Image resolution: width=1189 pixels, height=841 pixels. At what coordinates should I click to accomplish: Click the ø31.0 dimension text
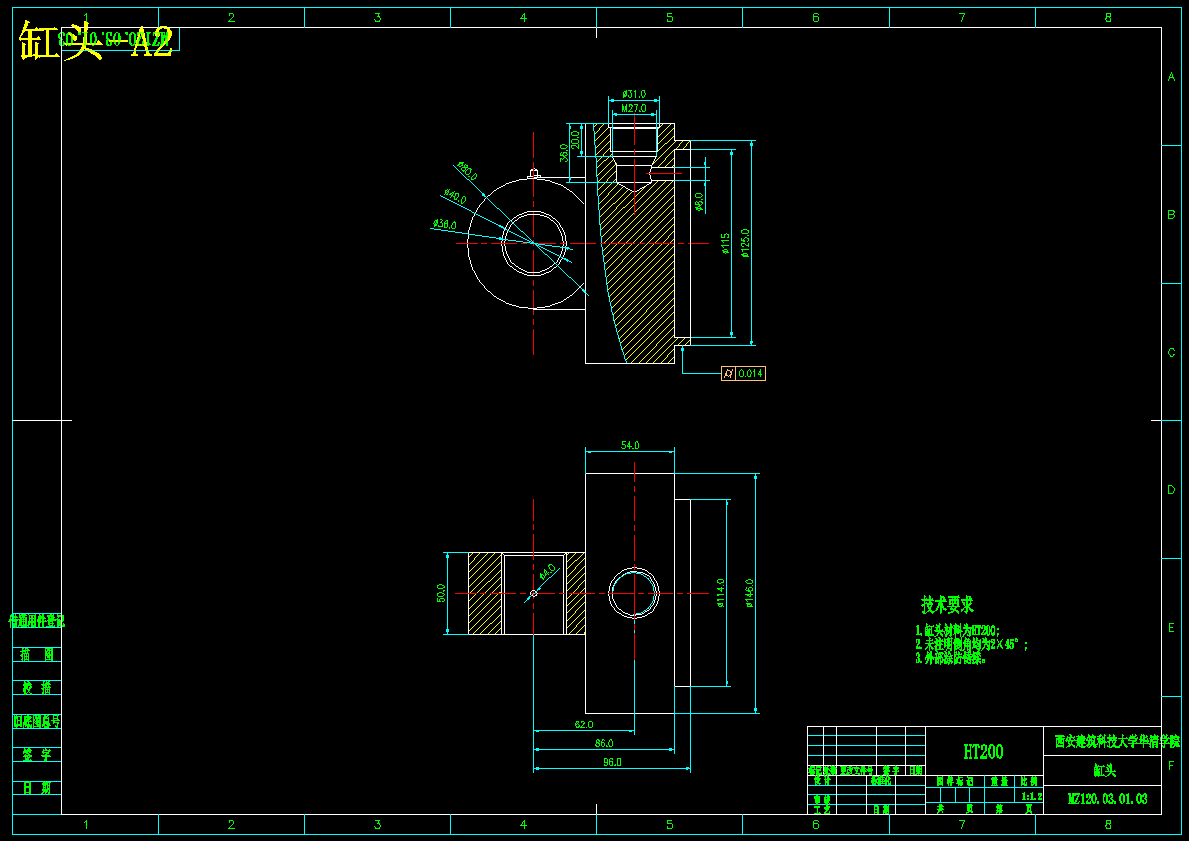coord(634,94)
